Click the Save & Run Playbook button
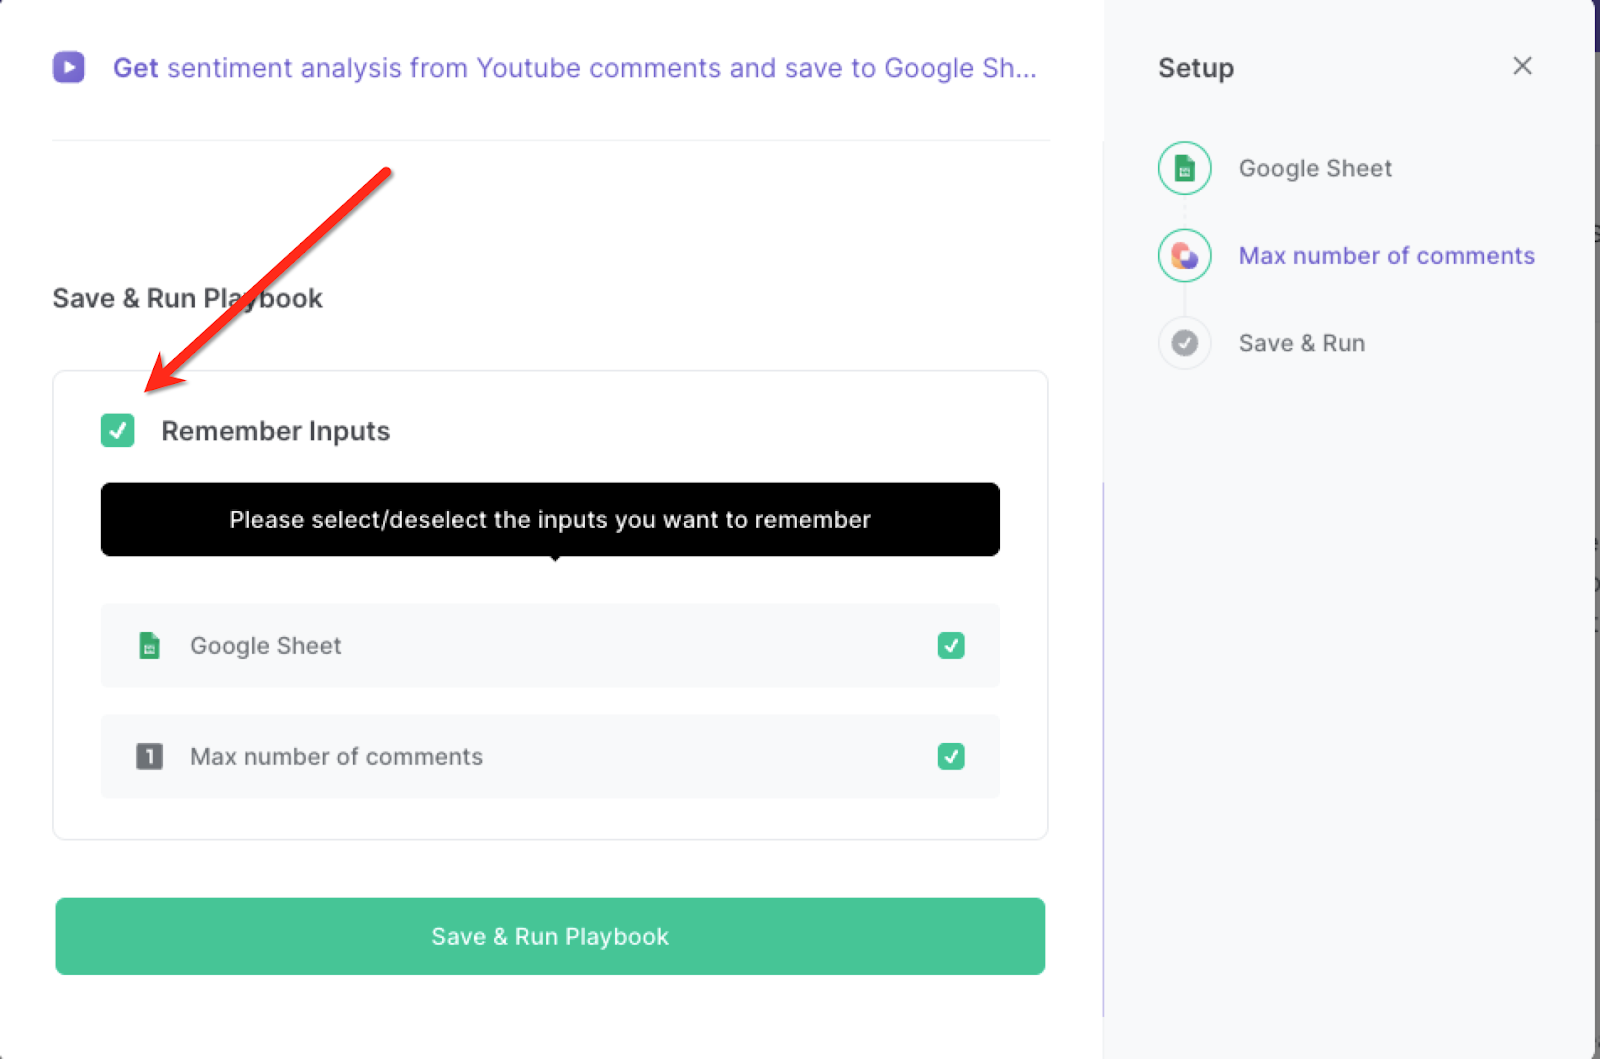Screen dimensions: 1600x1059 [x=550, y=936]
